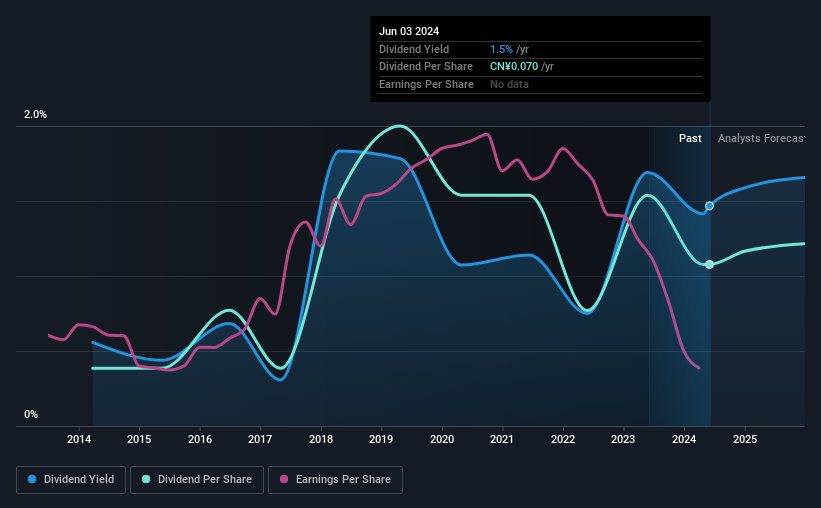Image resolution: width=821 pixels, height=508 pixels.
Task: Click the CN¥0.070 /yr tooltip value
Action: [x=522, y=67]
